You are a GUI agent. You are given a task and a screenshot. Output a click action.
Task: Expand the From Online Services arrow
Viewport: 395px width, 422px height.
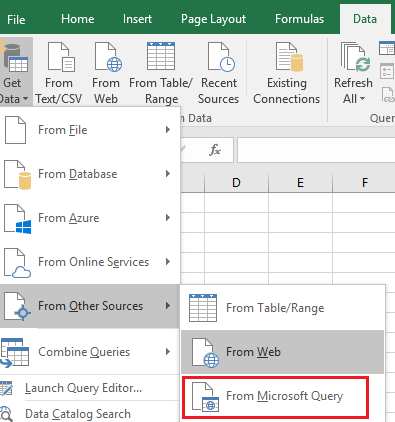pyautogui.click(x=168, y=262)
